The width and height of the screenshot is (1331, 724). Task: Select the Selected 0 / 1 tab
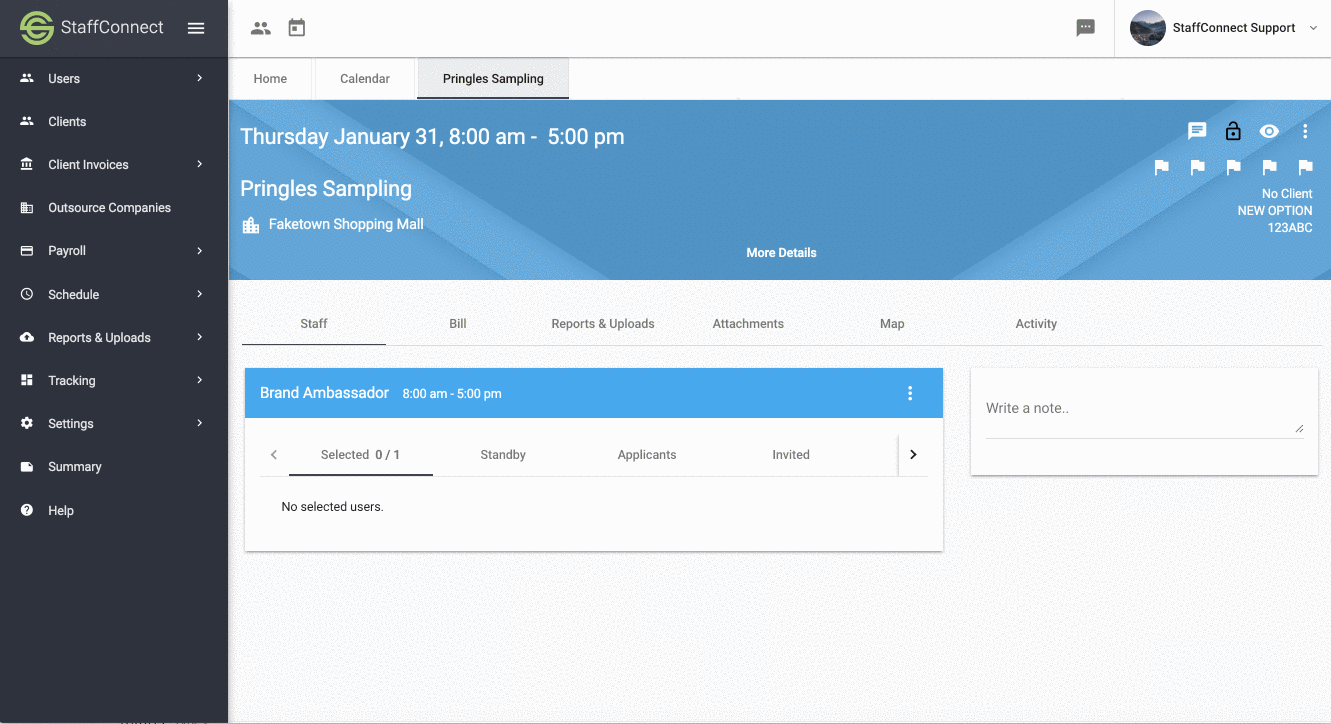coord(360,455)
